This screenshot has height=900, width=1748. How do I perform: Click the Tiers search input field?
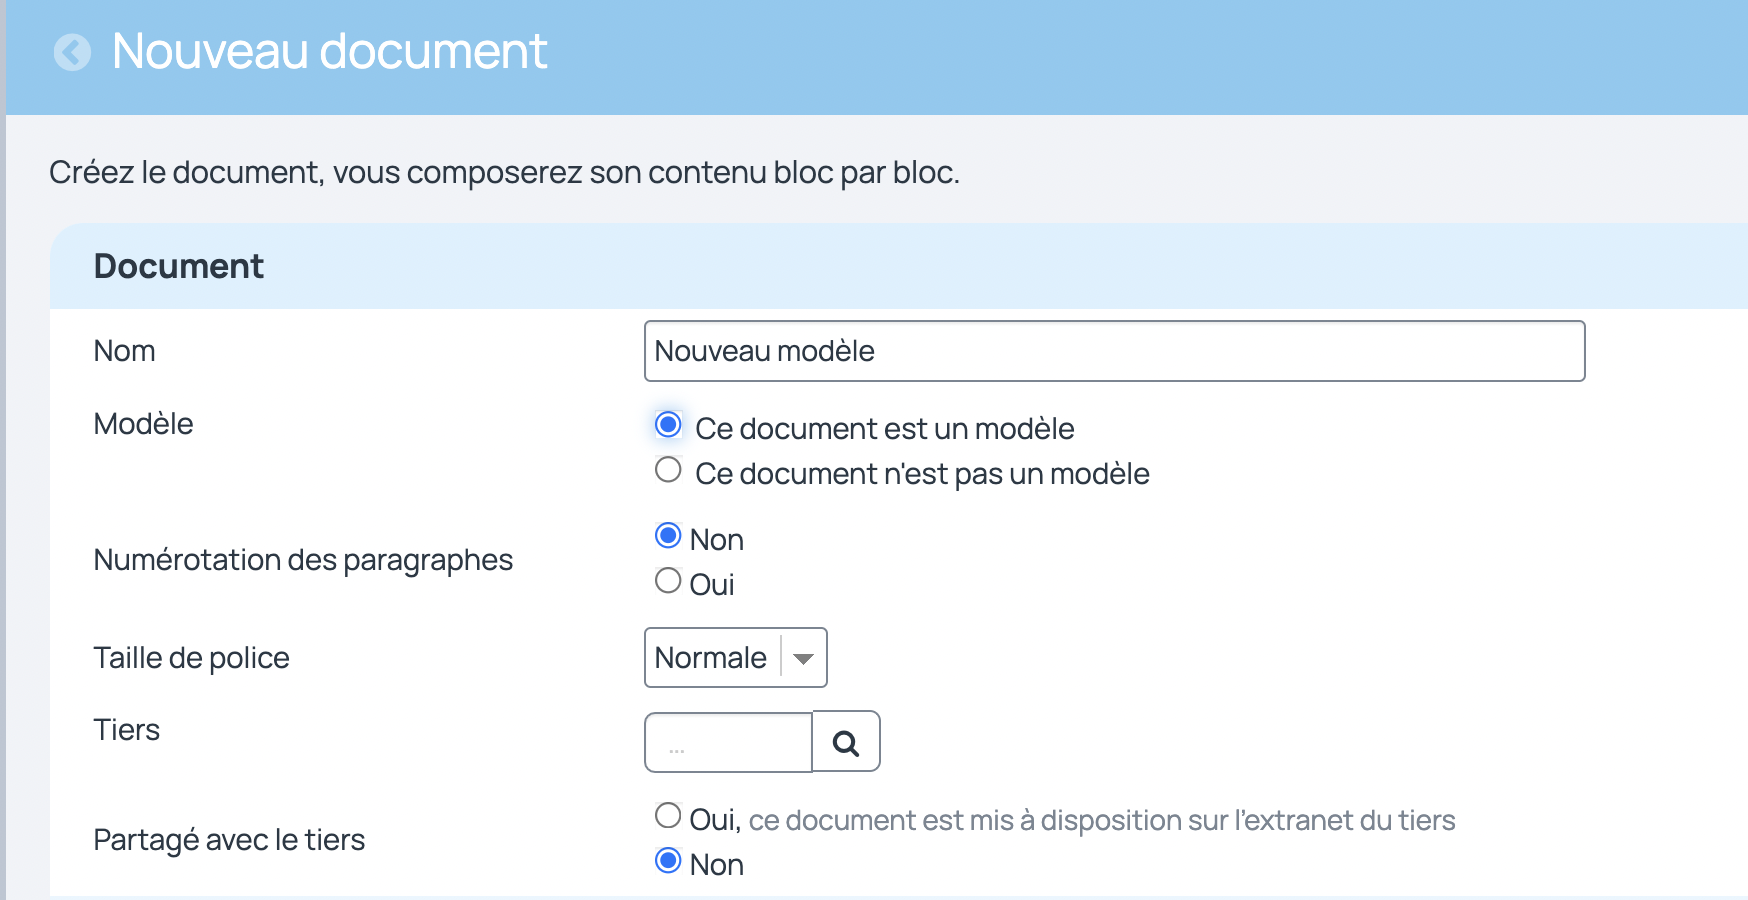click(729, 742)
